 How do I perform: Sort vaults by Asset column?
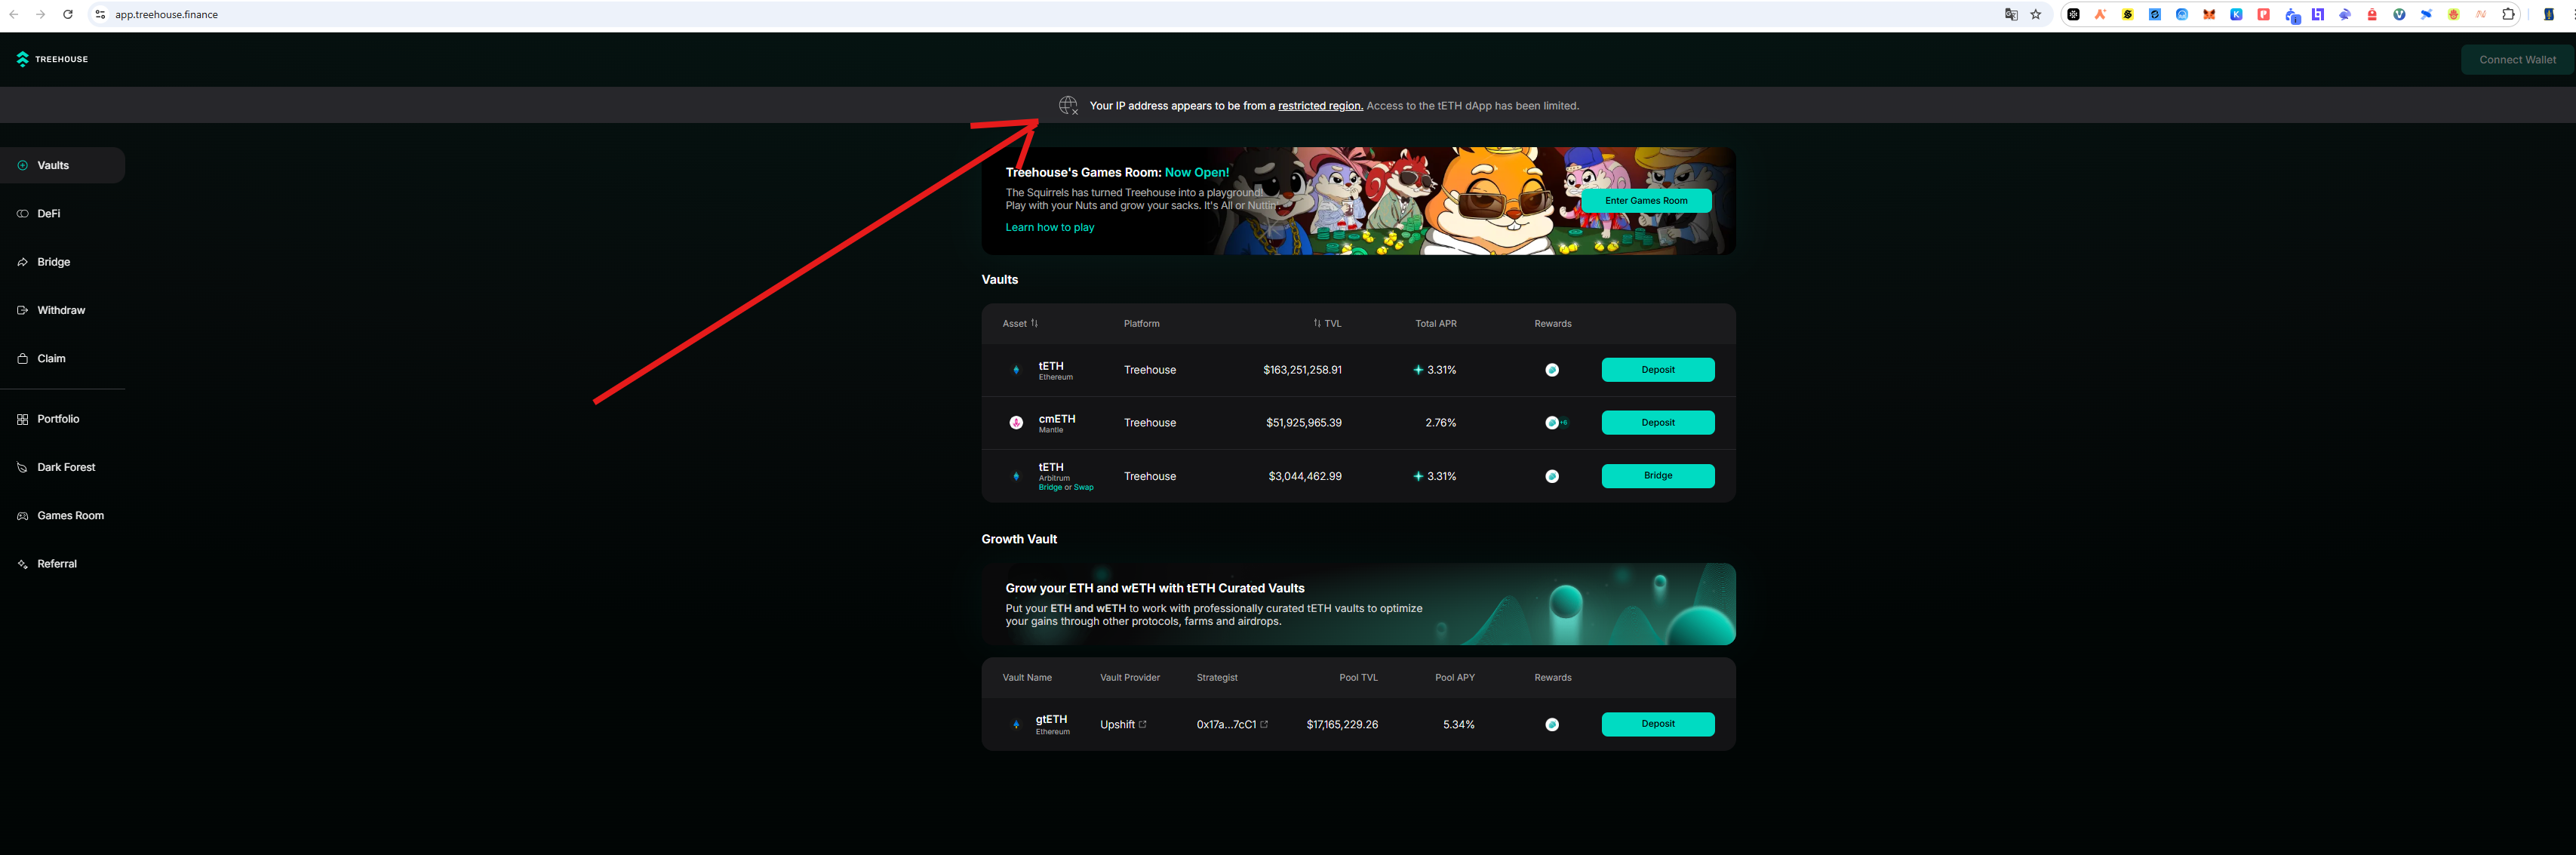[x=1020, y=324]
